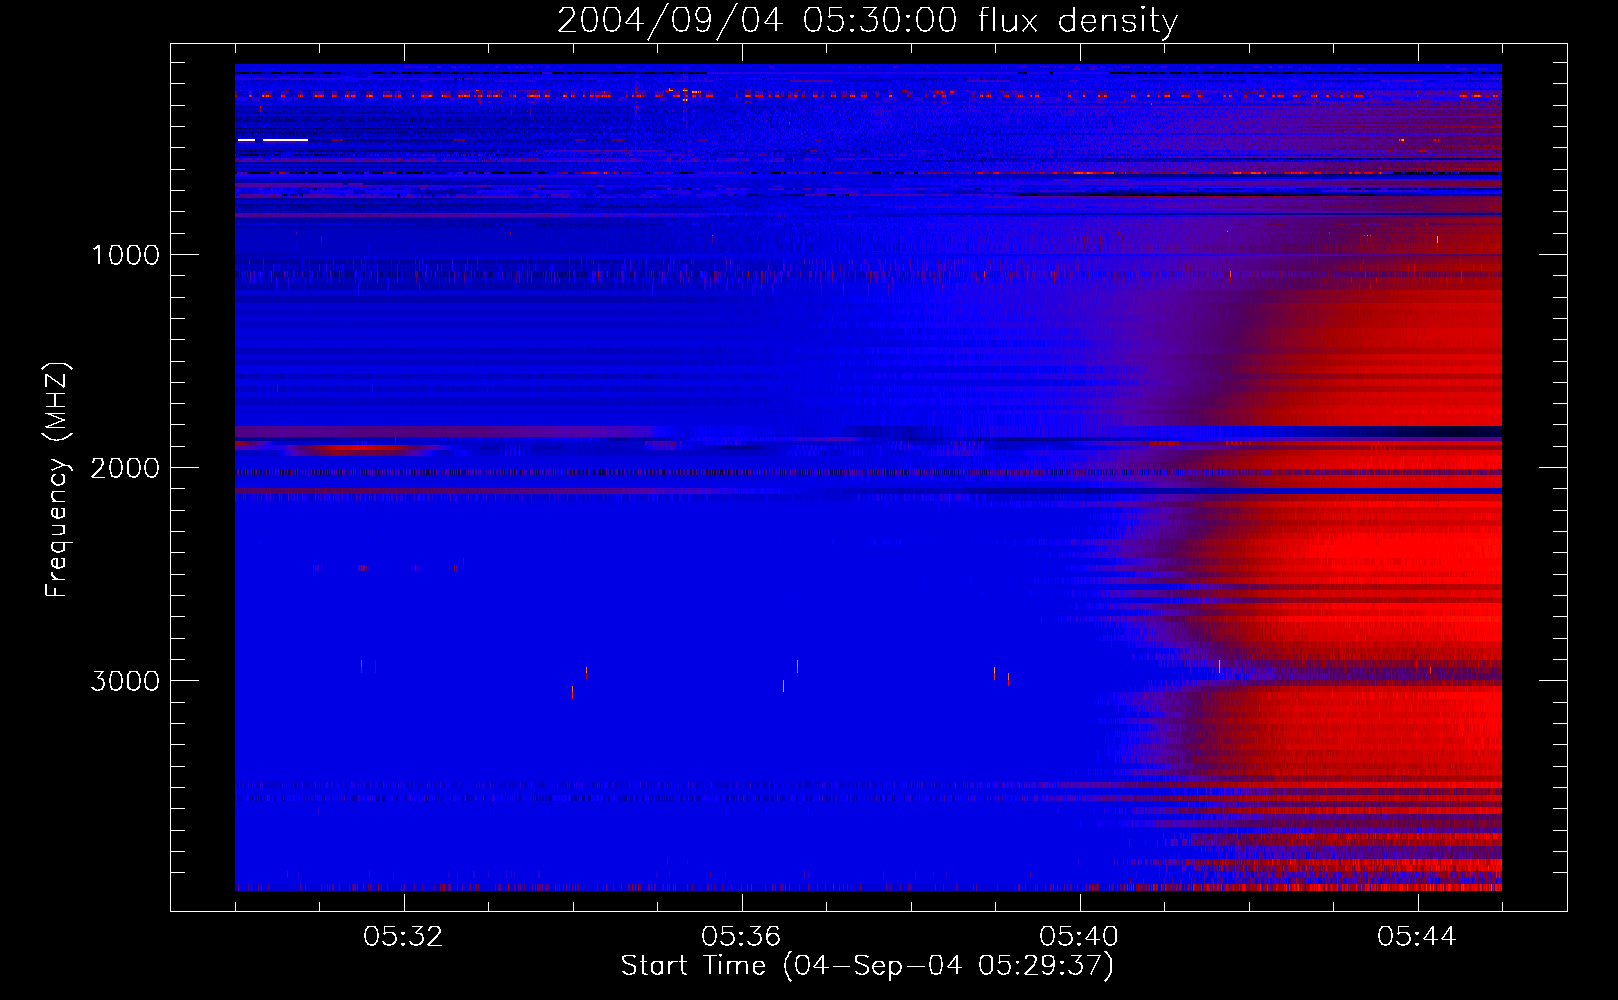Click the 3000 frequency tick label
The image size is (1618, 1000).
click(125, 681)
